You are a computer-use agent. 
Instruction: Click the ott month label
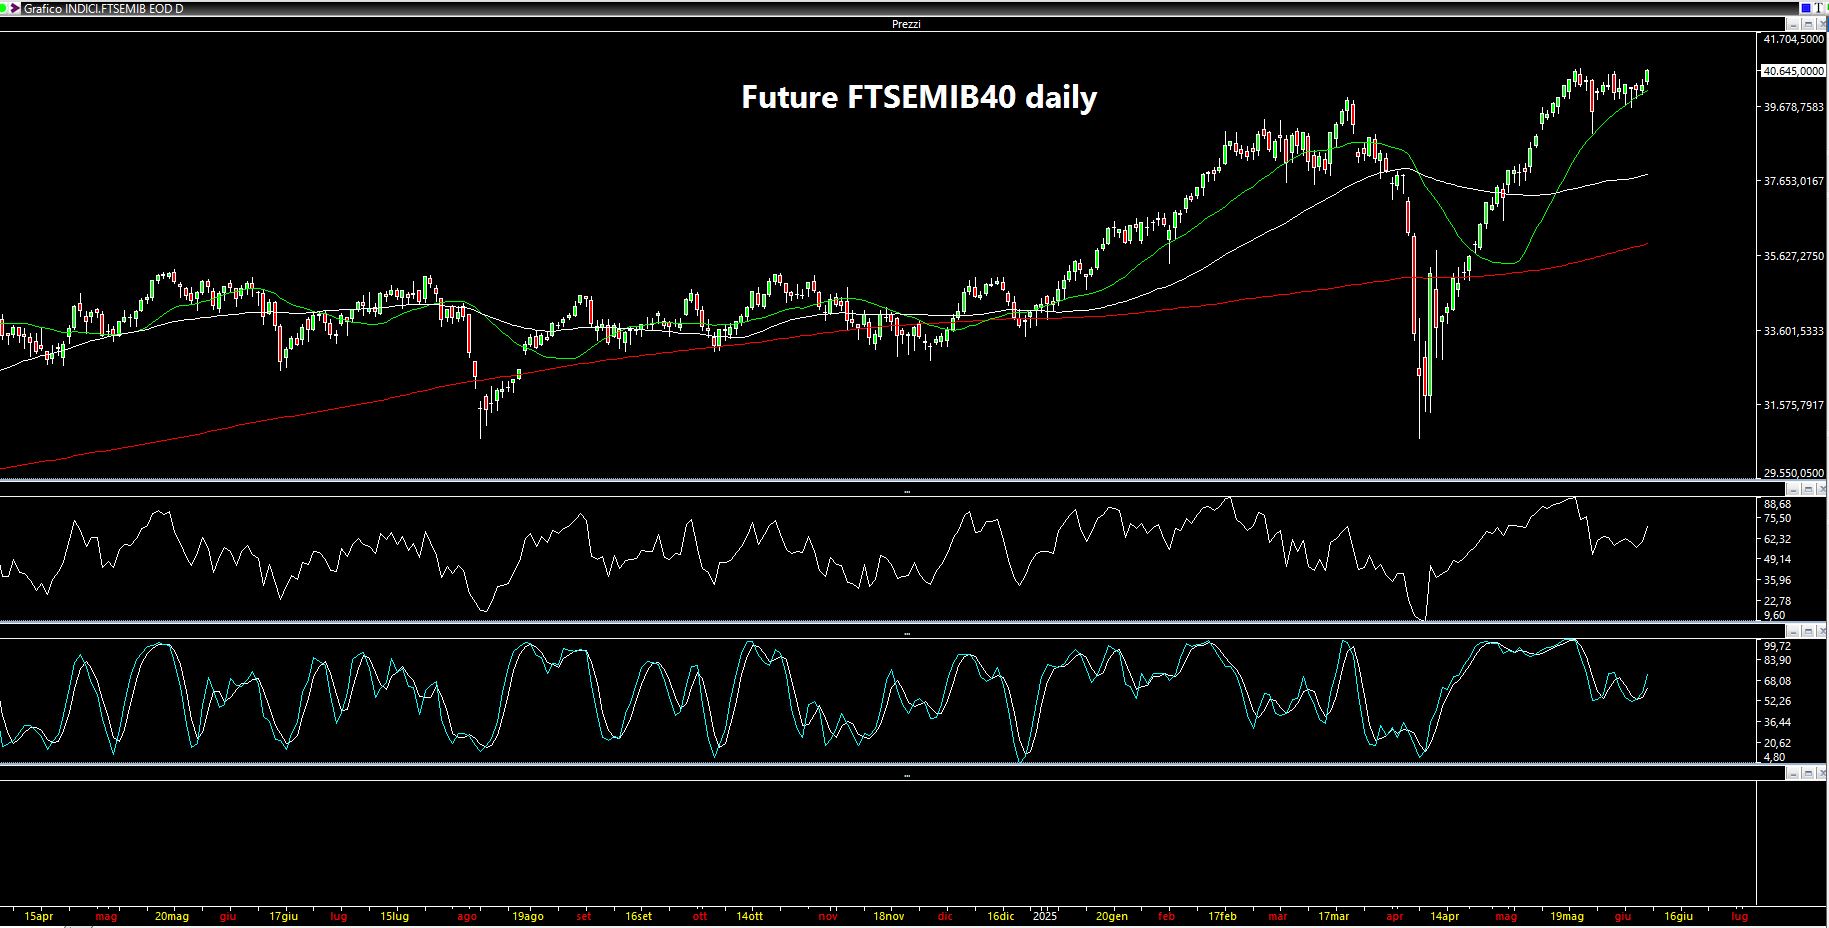tap(700, 916)
